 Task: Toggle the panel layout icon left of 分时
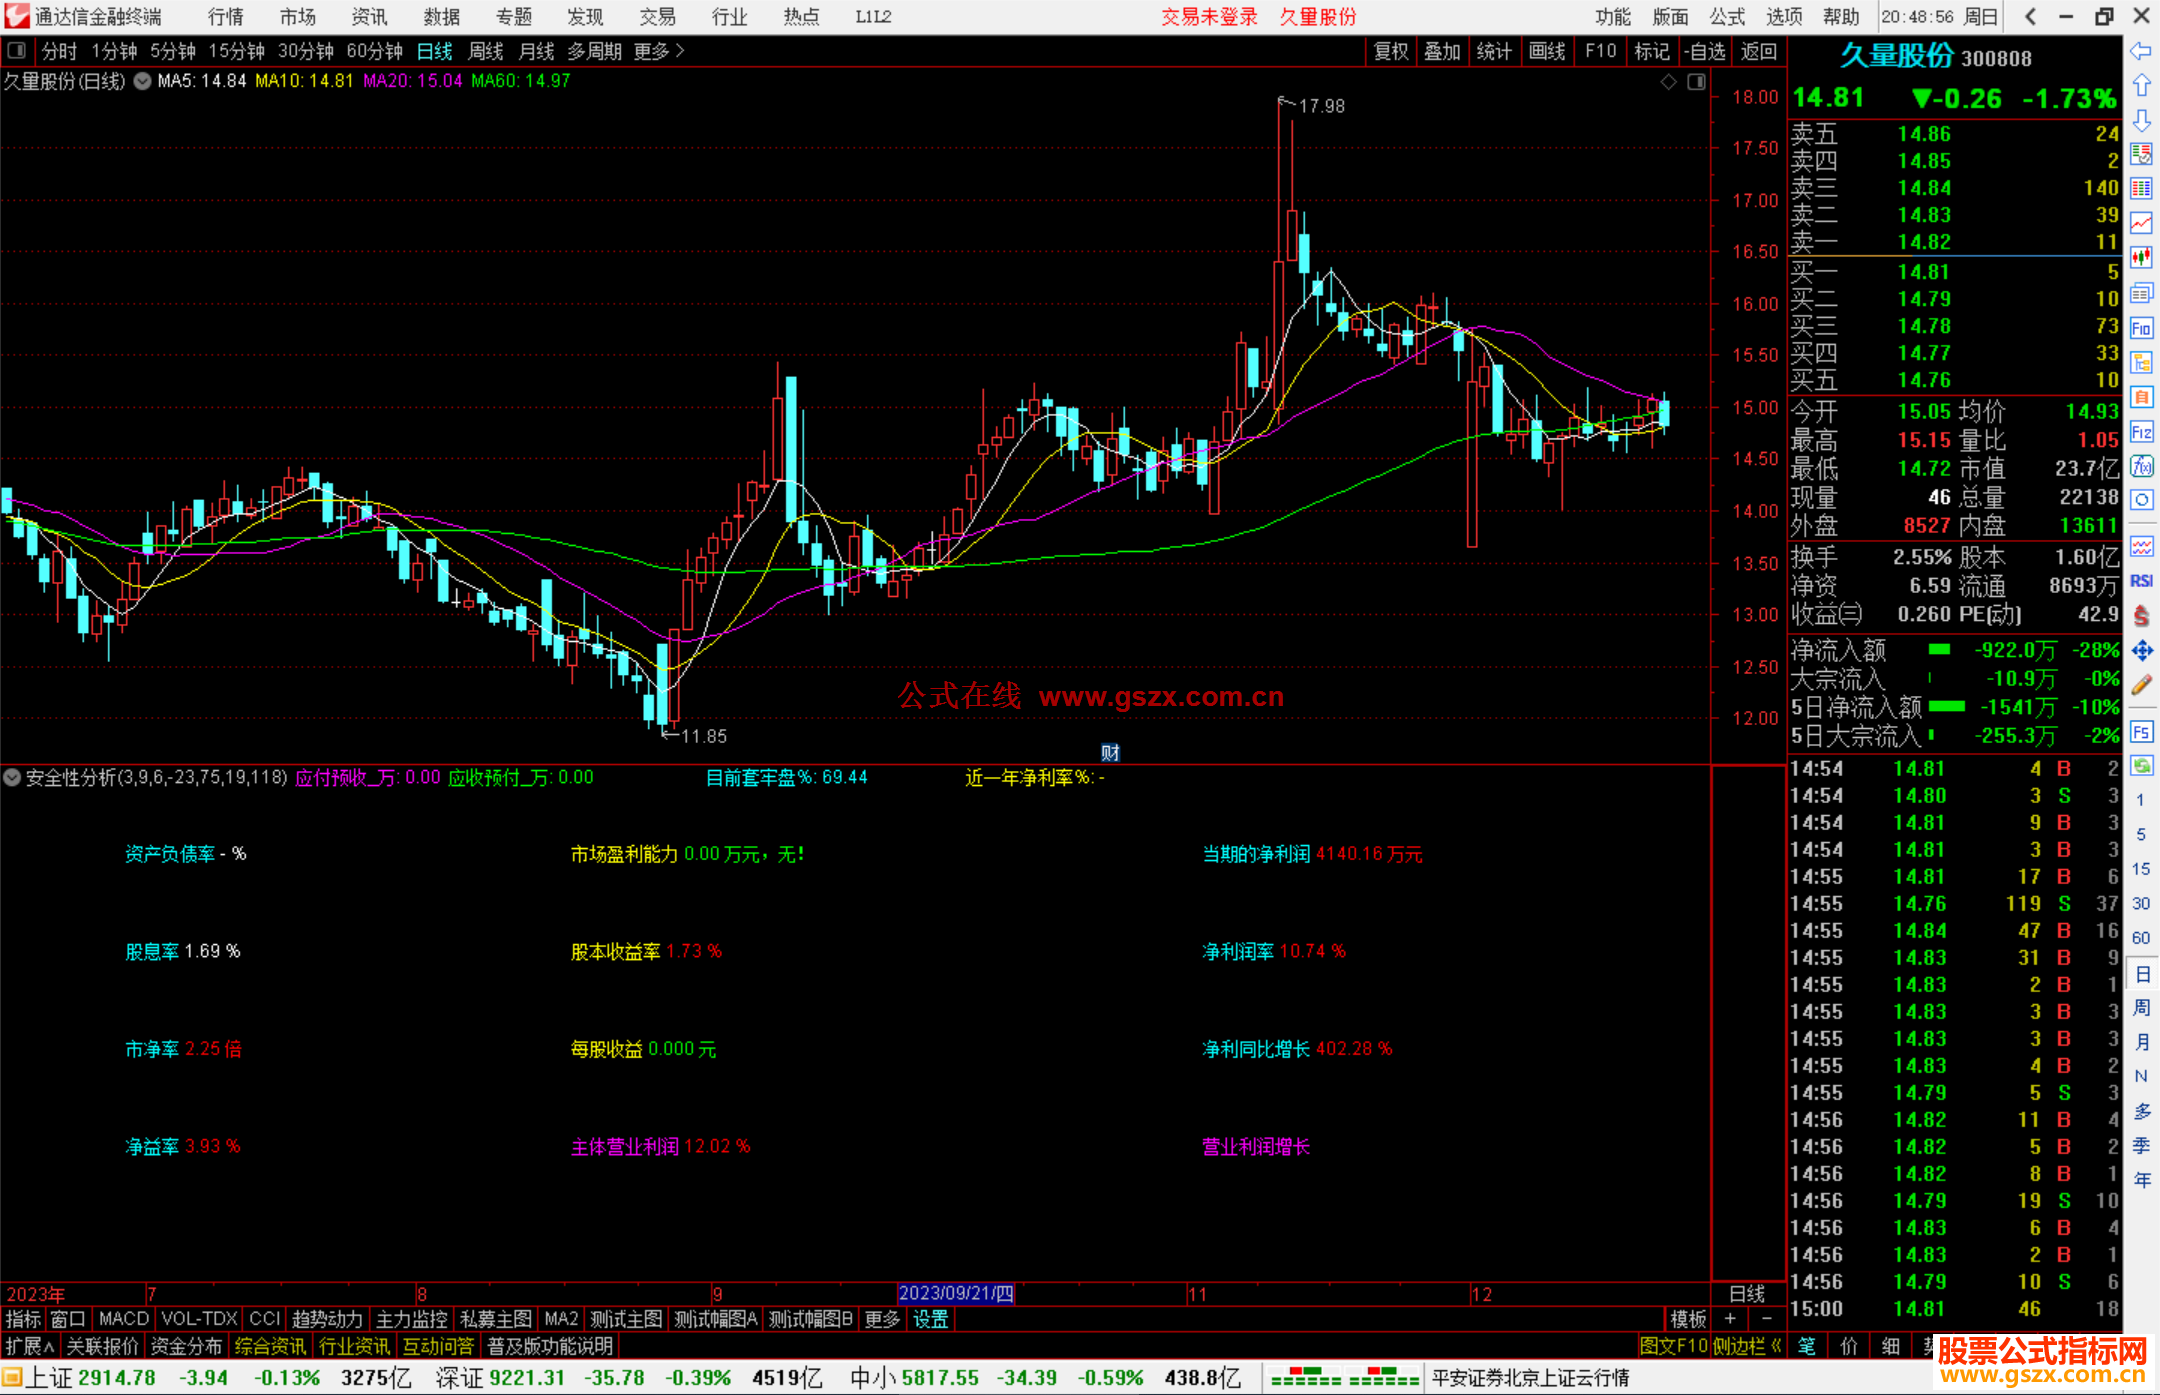tap(17, 51)
